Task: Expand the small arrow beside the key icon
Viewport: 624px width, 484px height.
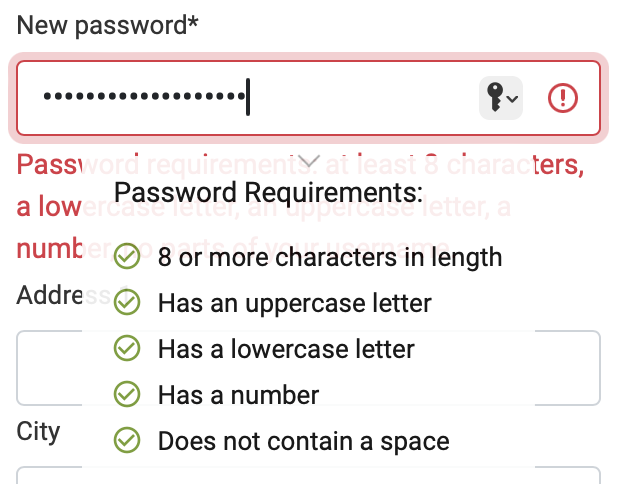Action: click(x=513, y=99)
